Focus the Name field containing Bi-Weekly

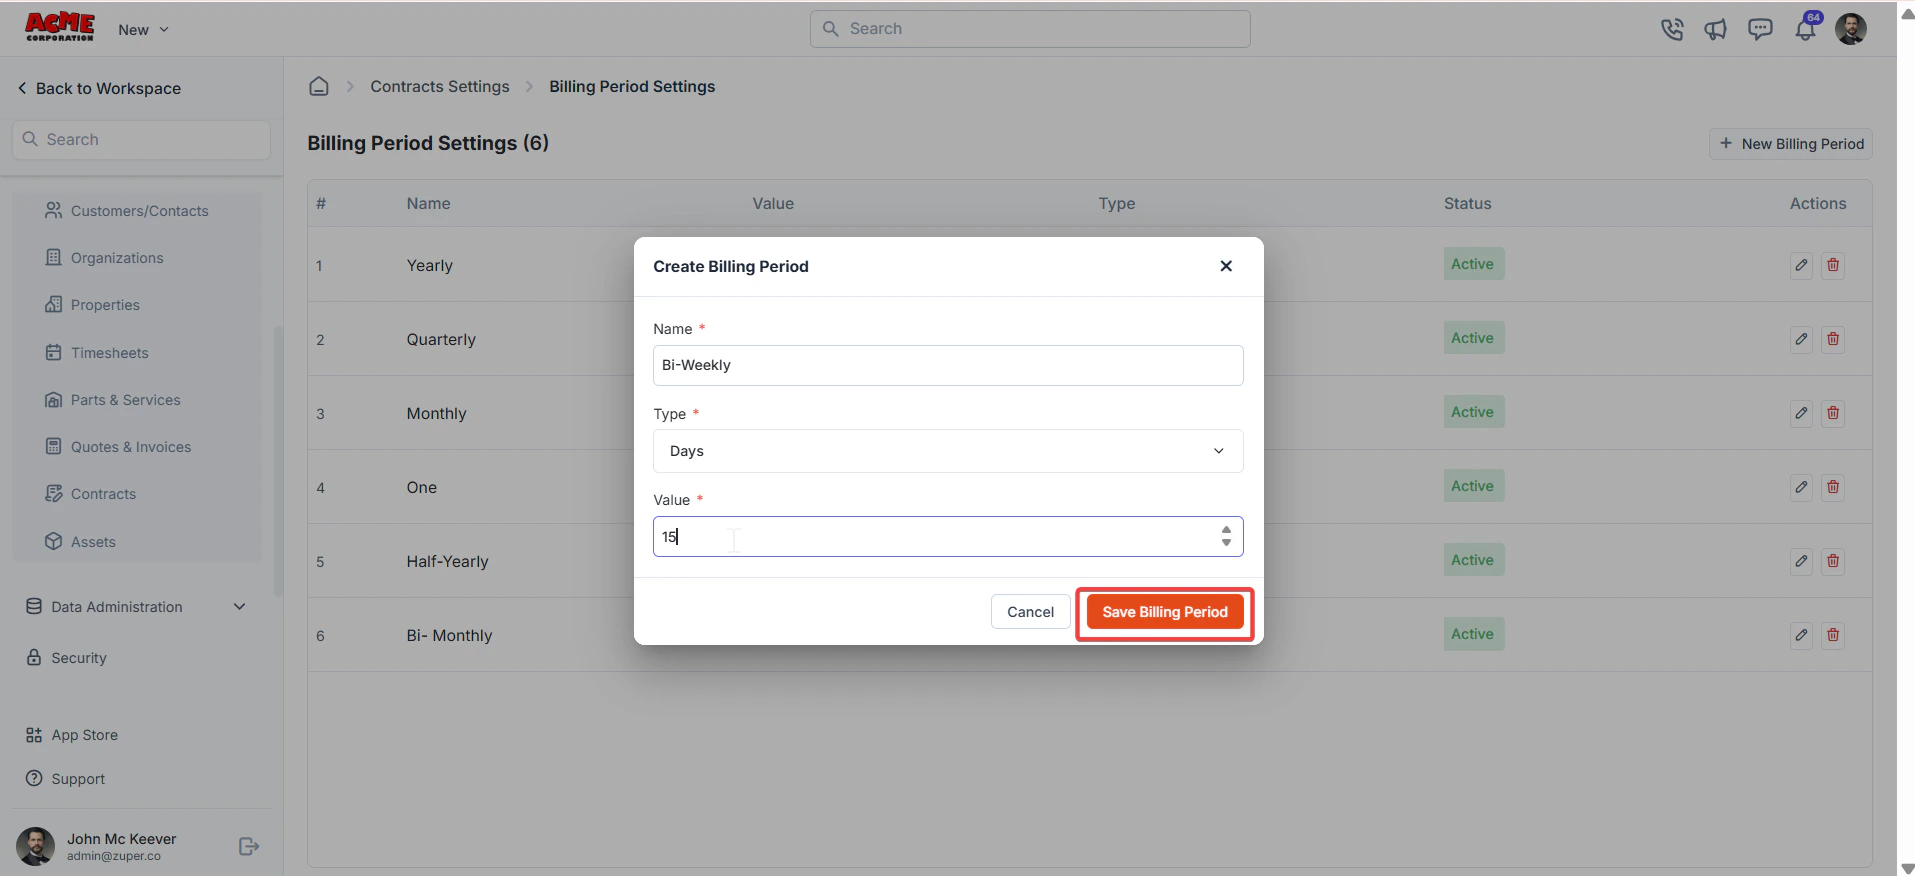948,365
